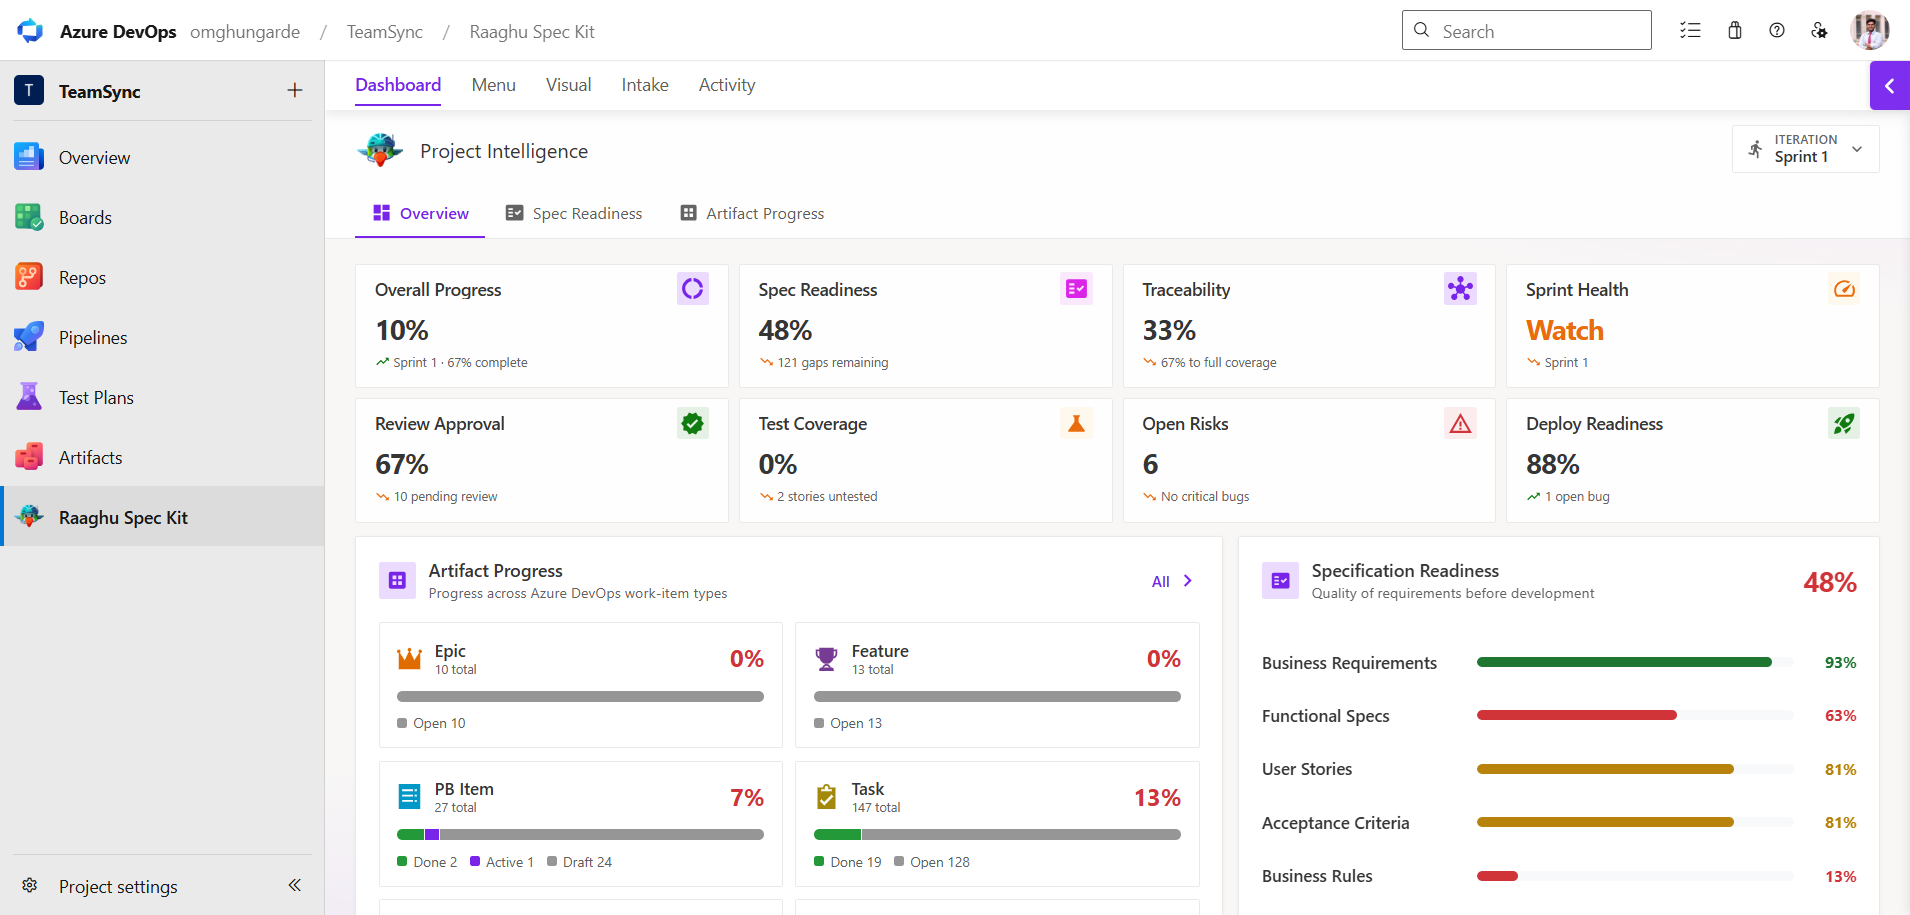This screenshot has width=1910, height=915.
Task: Switch to the Dashboard tab
Action: 398,85
